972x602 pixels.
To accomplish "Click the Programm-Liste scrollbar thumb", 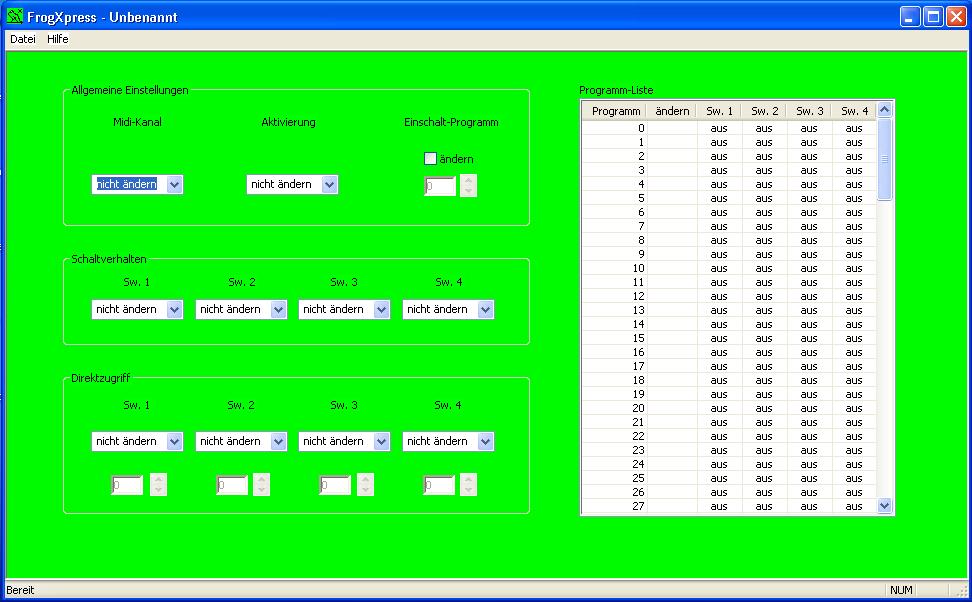I will [885, 159].
